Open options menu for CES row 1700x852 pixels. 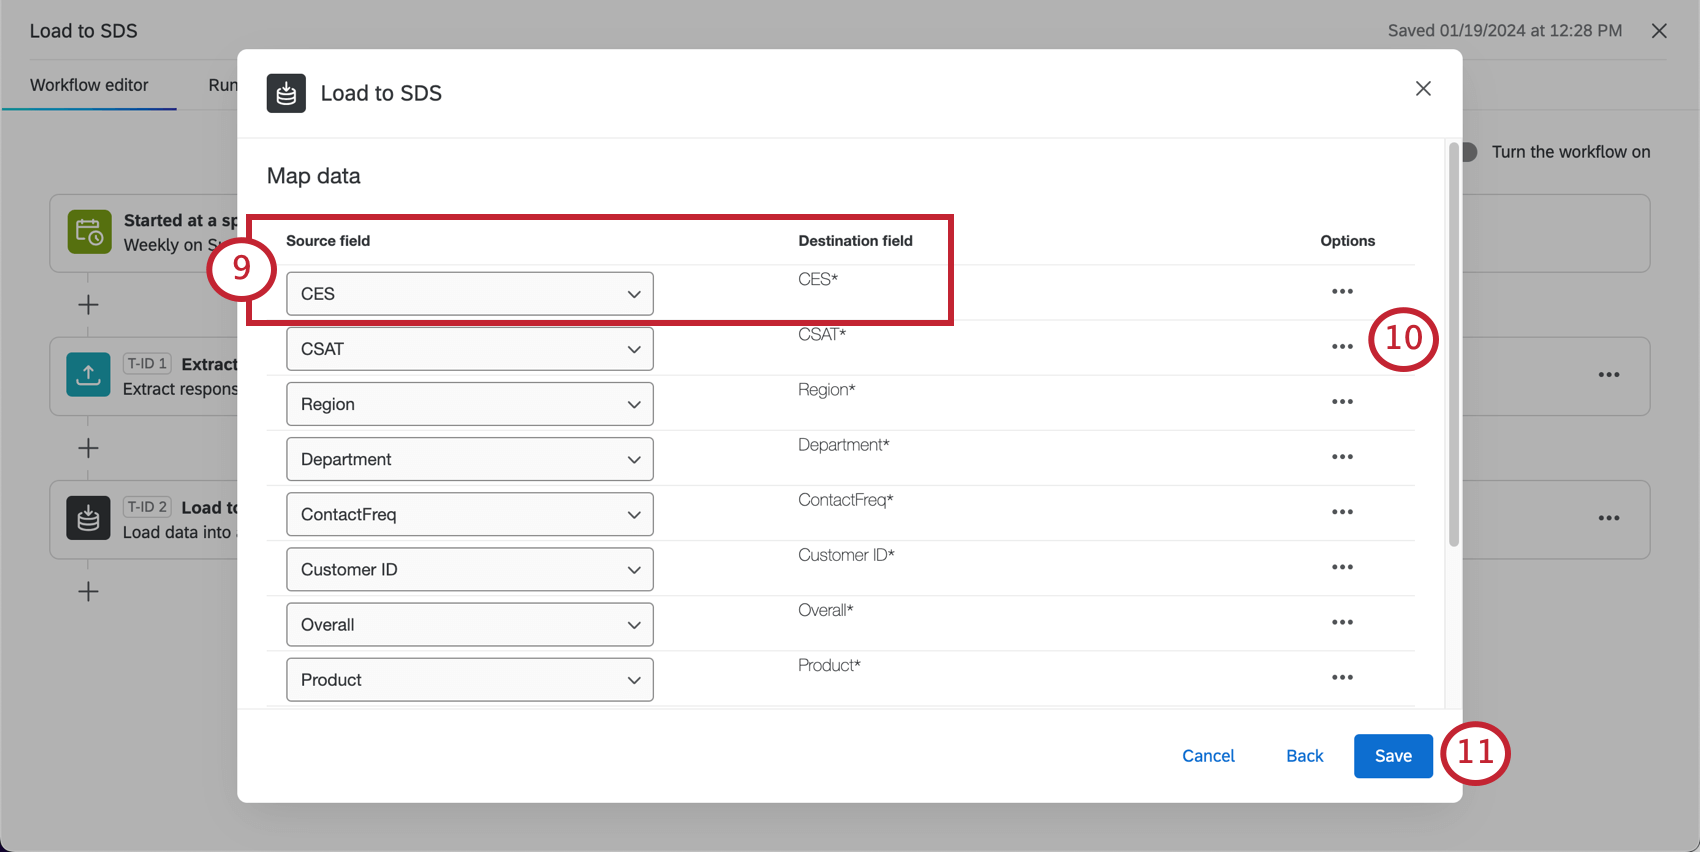pyautogui.click(x=1342, y=292)
